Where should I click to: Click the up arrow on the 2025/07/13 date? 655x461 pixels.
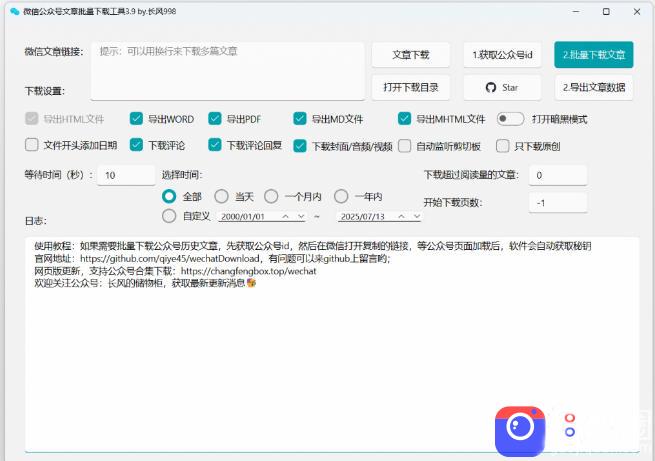click(x=401, y=216)
